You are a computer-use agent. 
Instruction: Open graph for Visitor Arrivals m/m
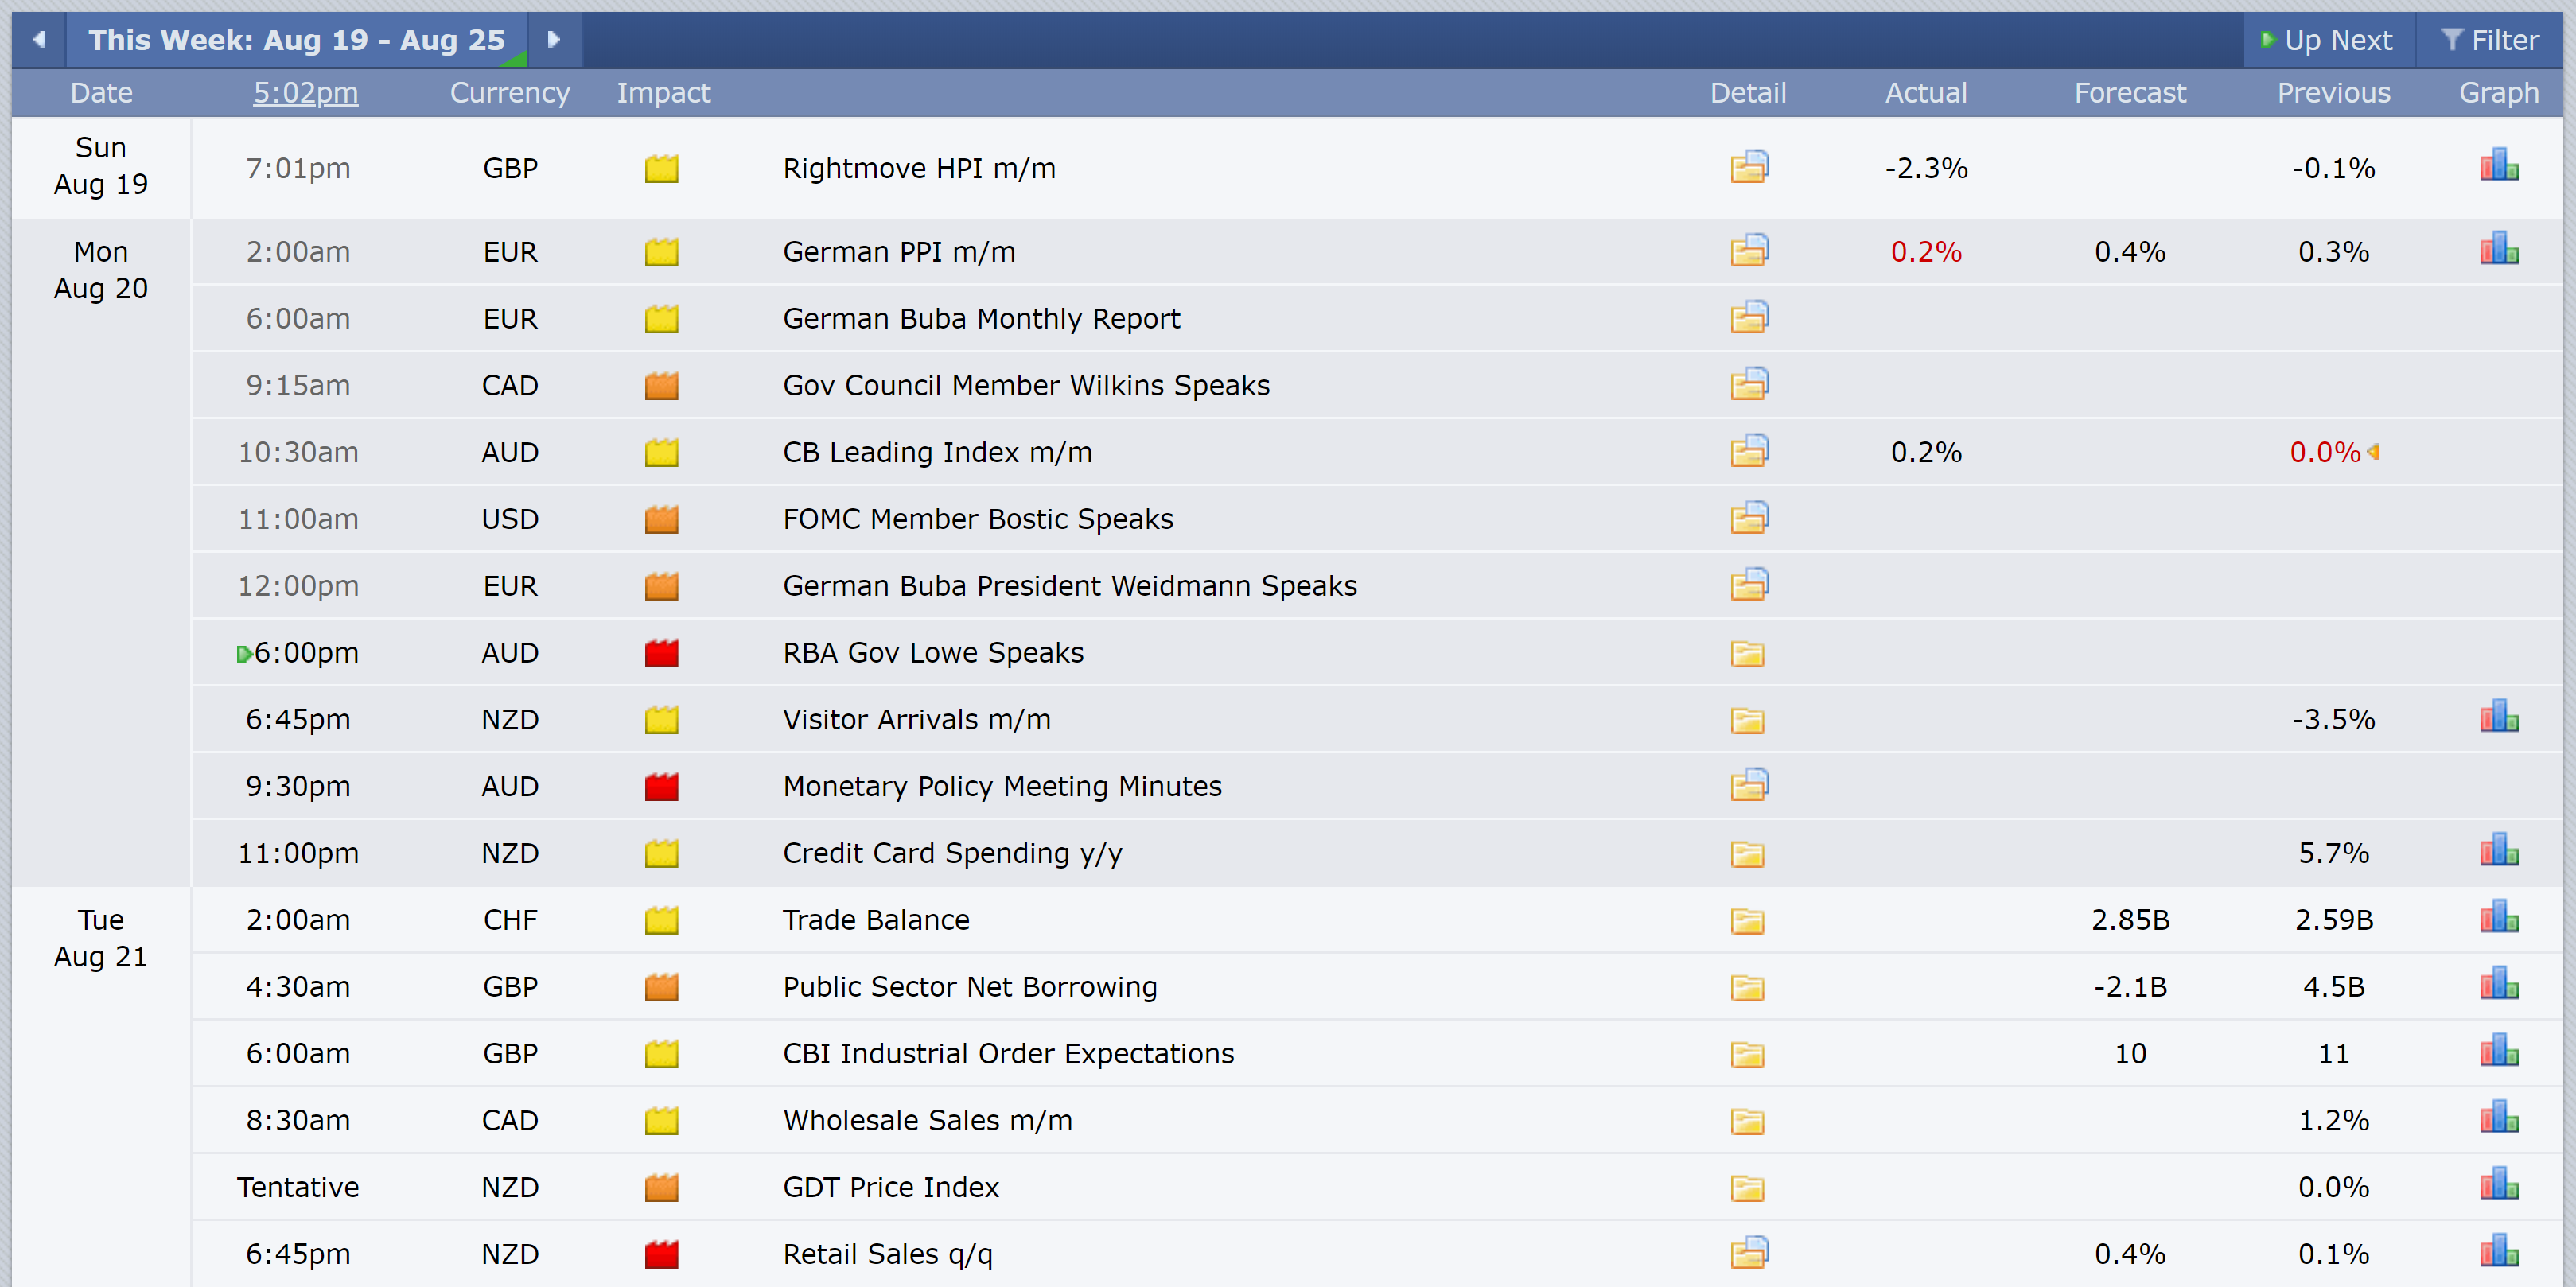(2498, 717)
